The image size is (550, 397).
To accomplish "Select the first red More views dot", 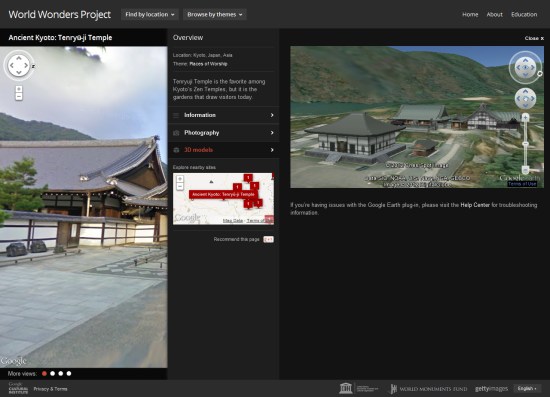I will click(x=44, y=374).
